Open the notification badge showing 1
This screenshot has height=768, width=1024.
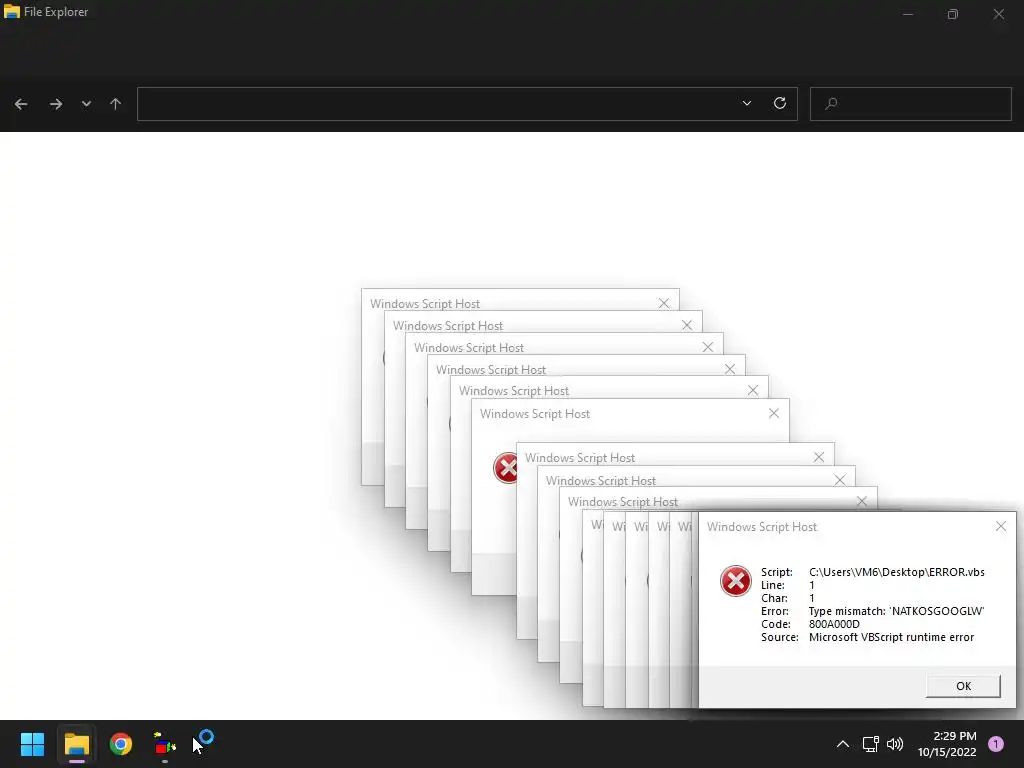pos(996,744)
